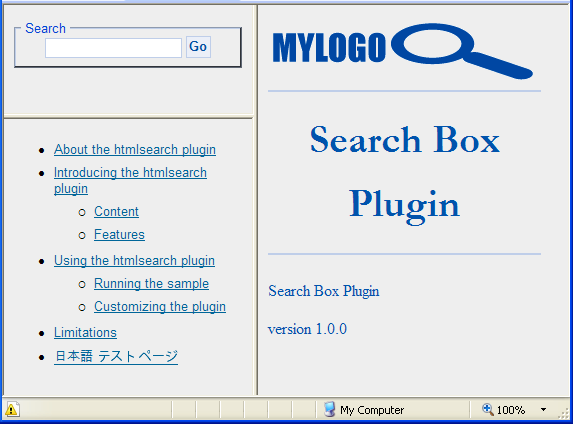Open the Limitations link
Image resolution: width=573 pixels, height=424 pixels.
pos(85,333)
